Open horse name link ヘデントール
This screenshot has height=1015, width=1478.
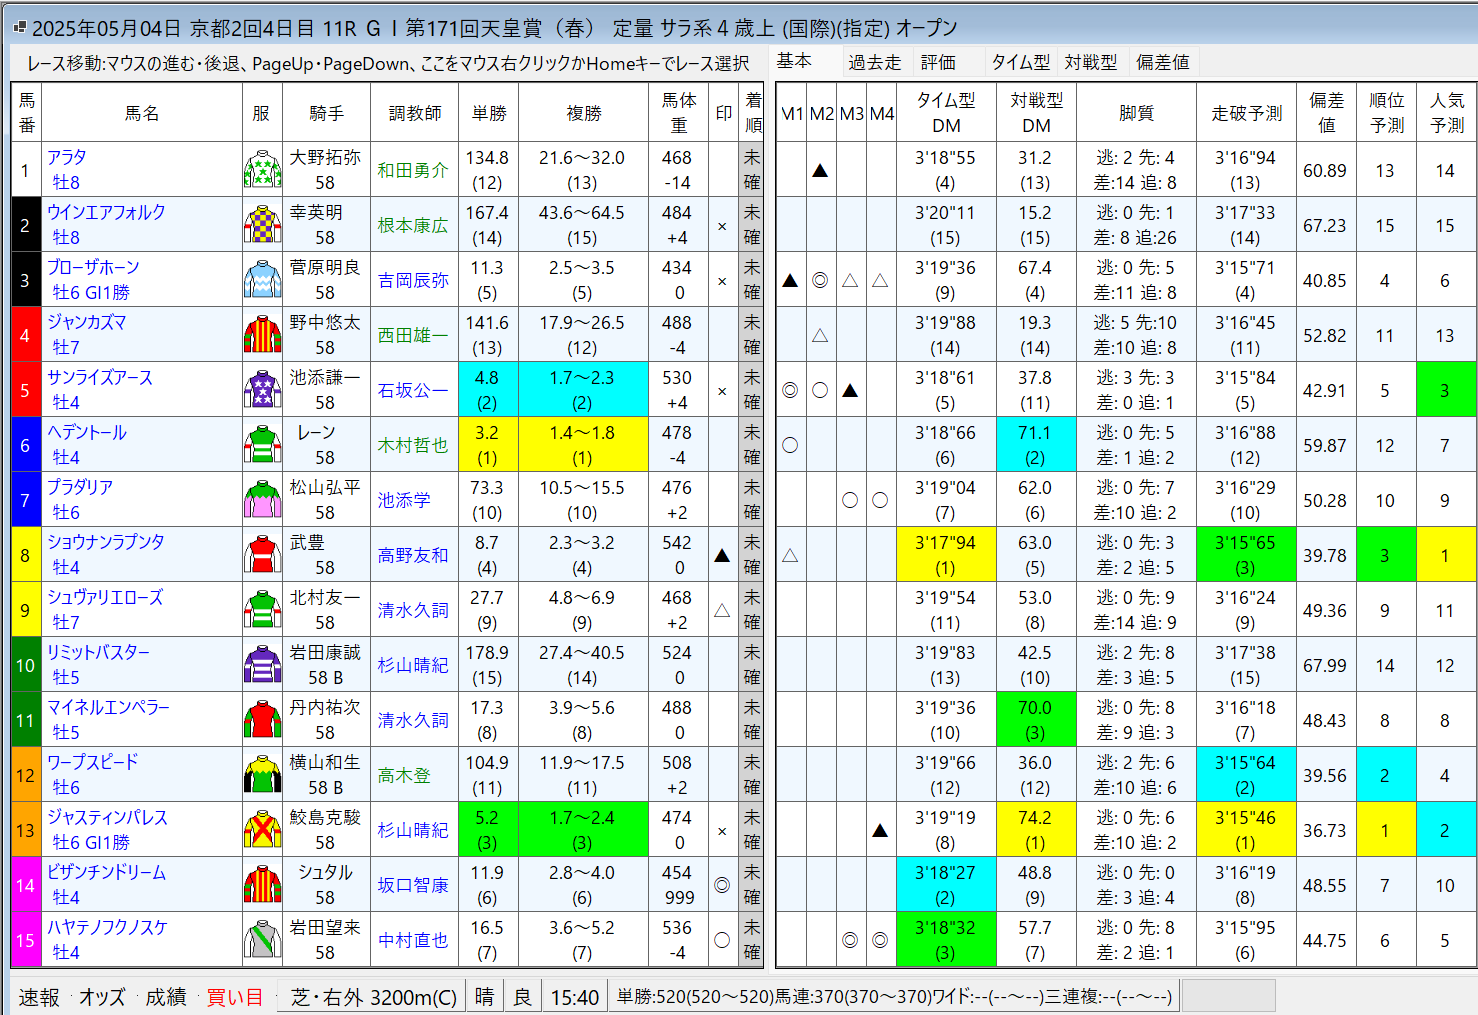click(x=87, y=432)
